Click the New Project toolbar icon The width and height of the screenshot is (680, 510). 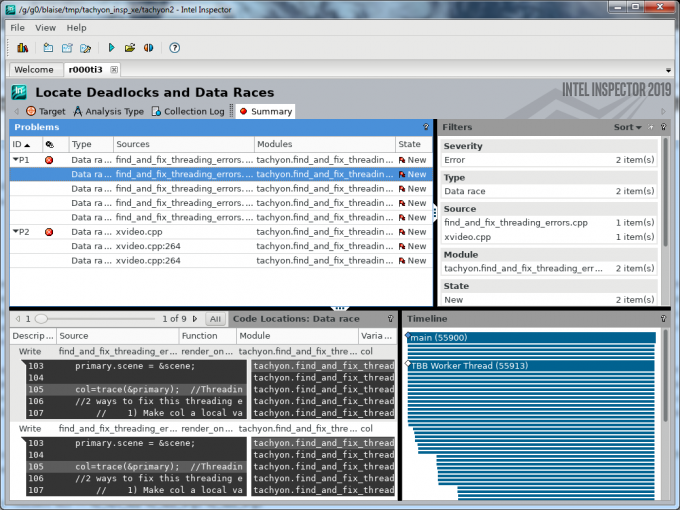click(x=48, y=48)
